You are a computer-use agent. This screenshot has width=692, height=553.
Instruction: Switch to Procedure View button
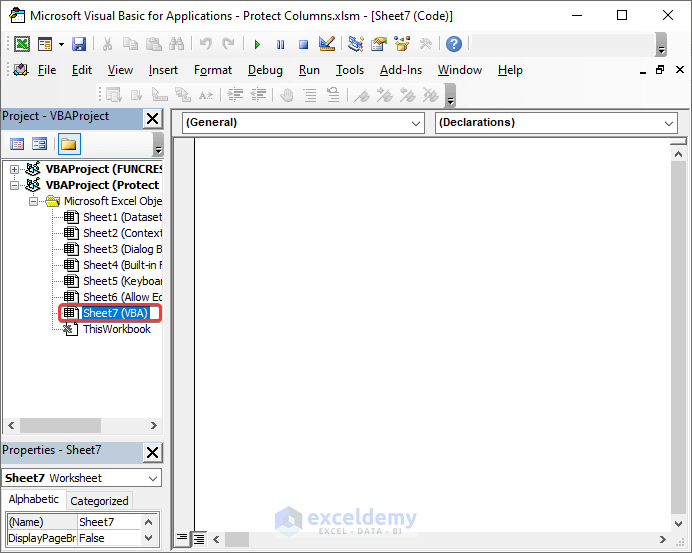[181, 538]
